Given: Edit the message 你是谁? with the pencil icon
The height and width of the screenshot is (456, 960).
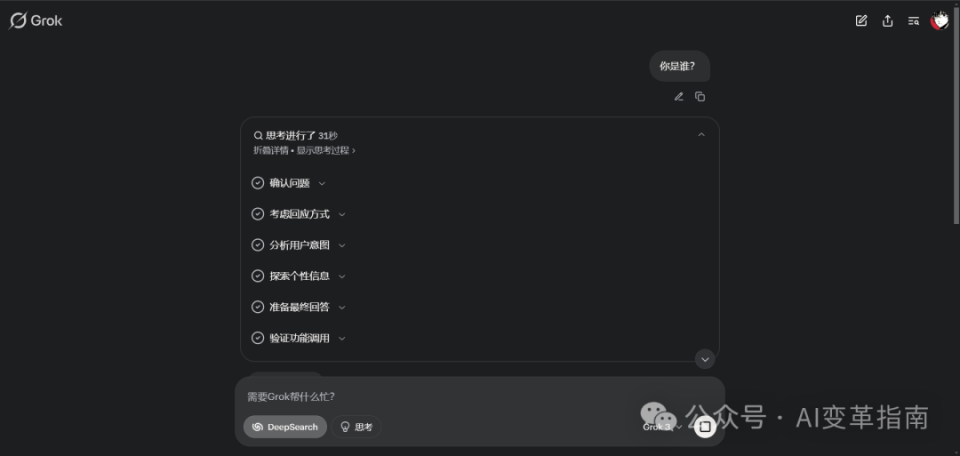Looking at the screenshot, I should tap(678, 97).
